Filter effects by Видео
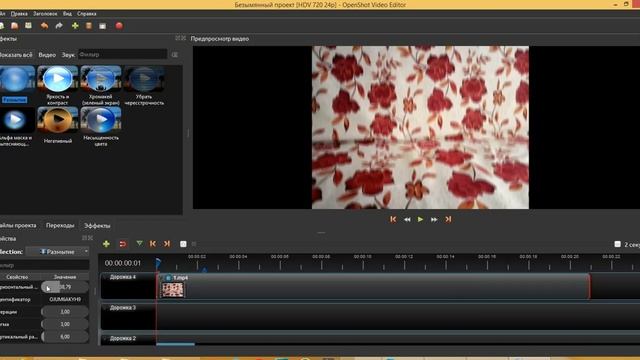This screenshot has width=640, height=360. [x=47, y=55]
